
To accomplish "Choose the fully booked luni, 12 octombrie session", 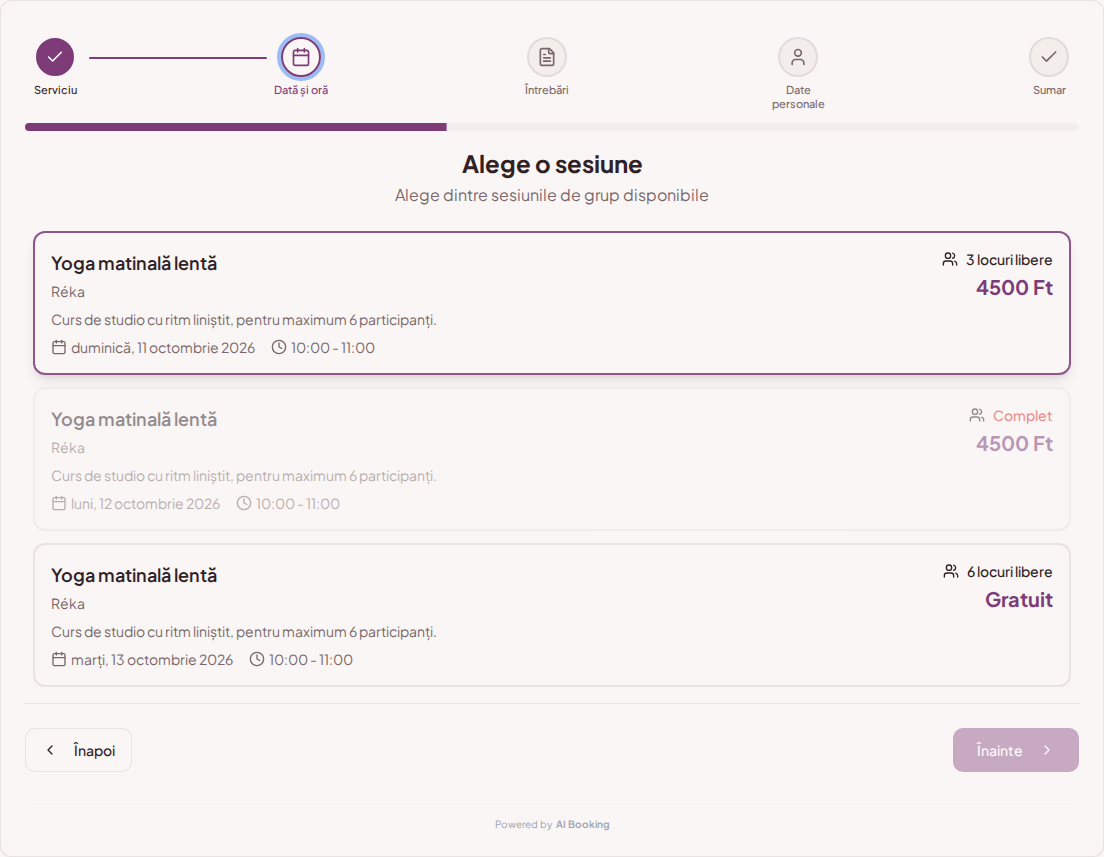I will click(552, 459).
